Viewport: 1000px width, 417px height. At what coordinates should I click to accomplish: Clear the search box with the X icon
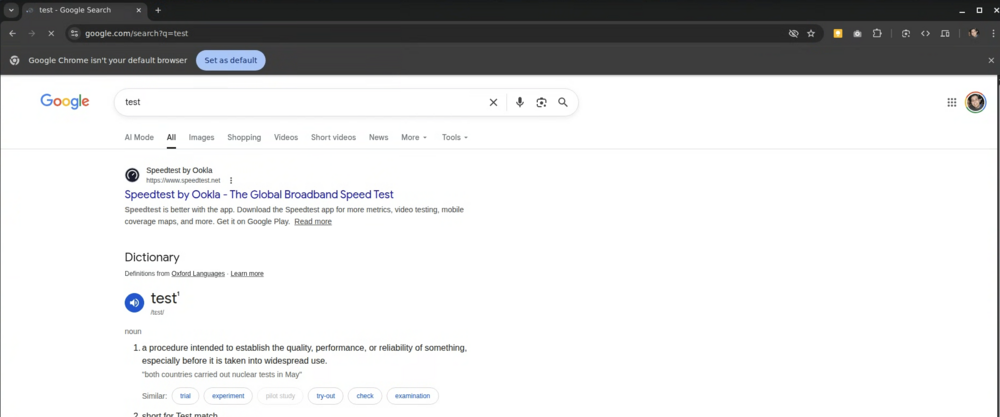coord(493,102)
